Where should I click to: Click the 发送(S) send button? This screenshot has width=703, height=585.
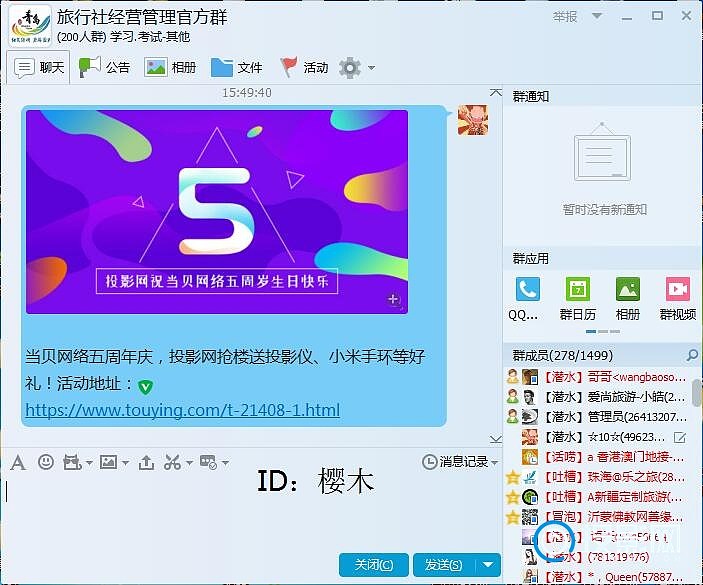(444, 565)
